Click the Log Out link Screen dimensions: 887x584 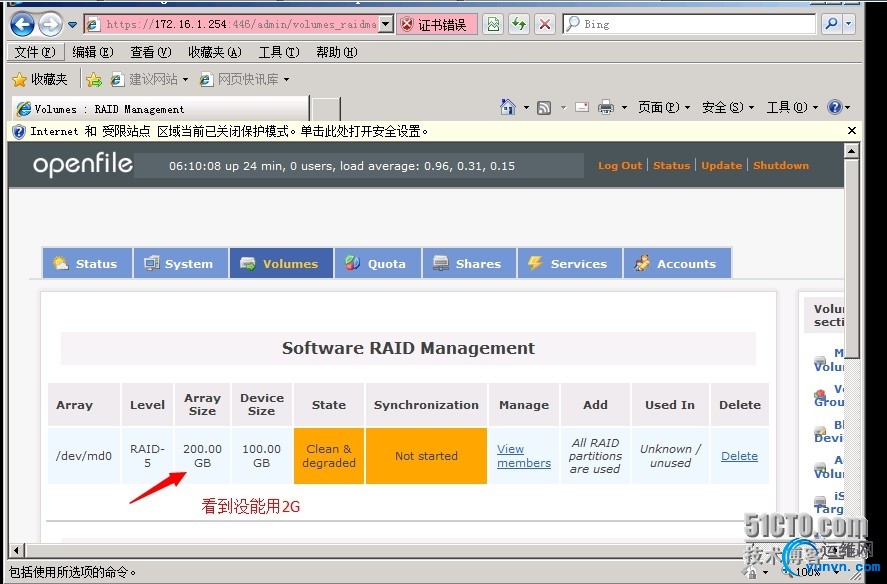(620, 165)
